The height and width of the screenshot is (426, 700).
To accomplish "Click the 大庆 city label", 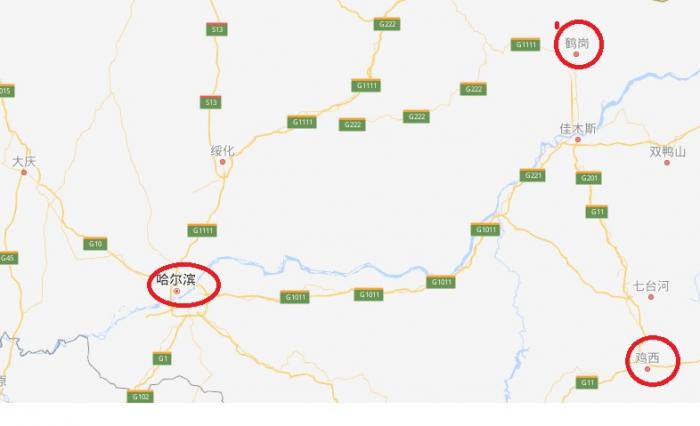I will (x=24, y=161).
